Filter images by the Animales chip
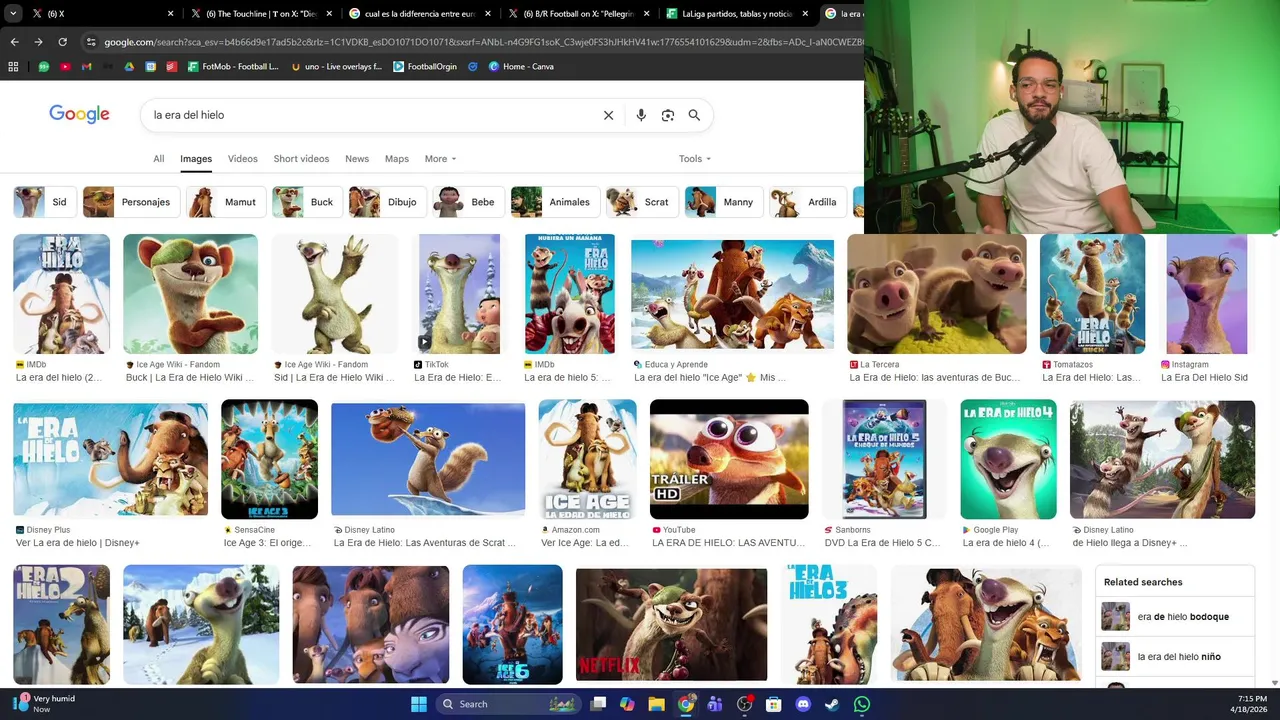 [555, 202]
